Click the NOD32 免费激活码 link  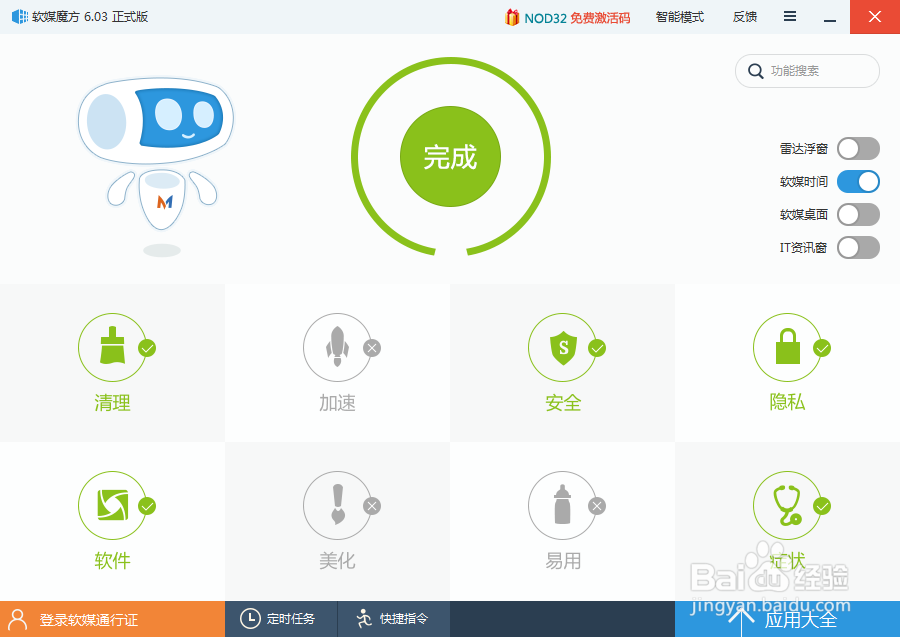570,17
